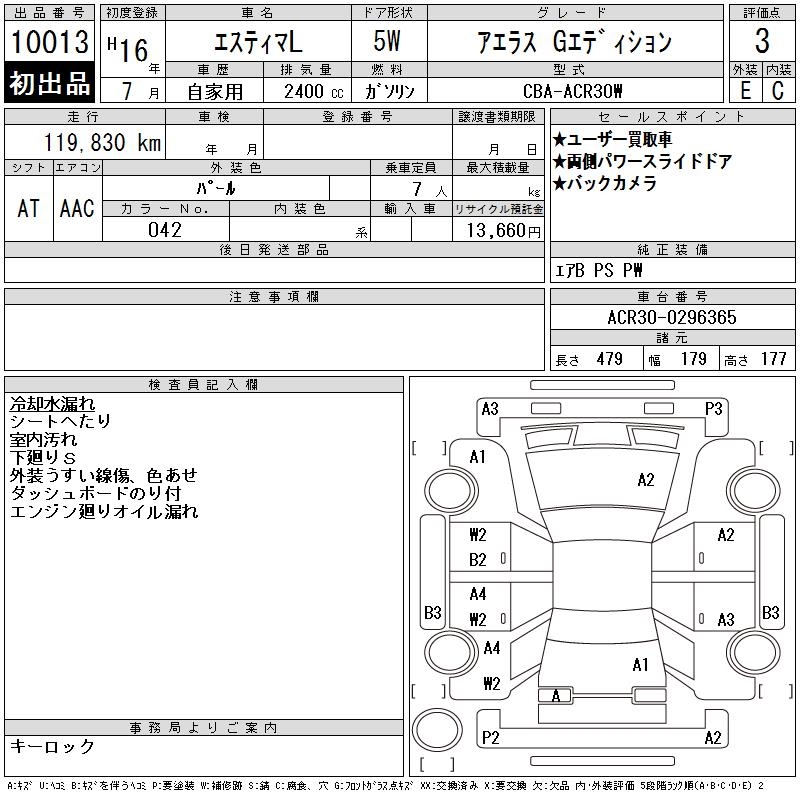Click the evaluation score 3
The width and height of the screenshot is (800, 800).
pyautogui.click(x=762, y=41)
